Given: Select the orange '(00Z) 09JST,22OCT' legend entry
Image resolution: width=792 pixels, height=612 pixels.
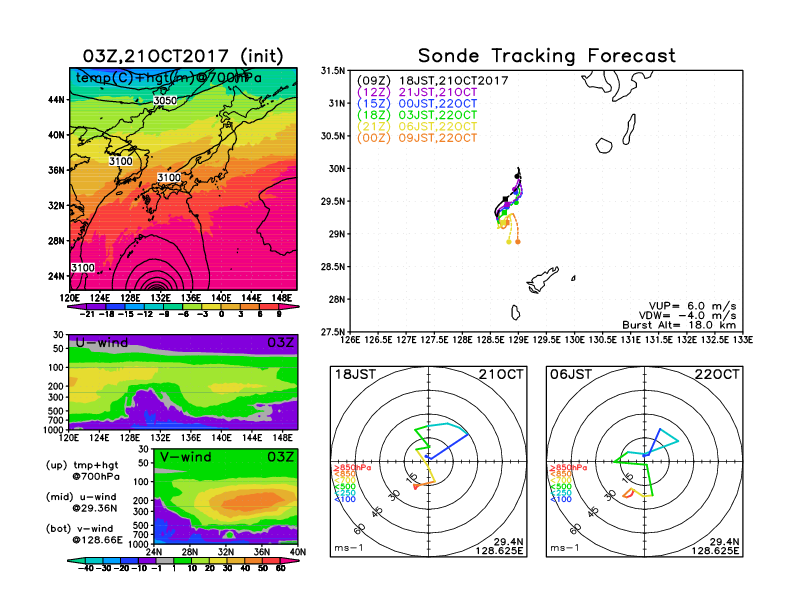Looking at the screenshot, I should coord(417,138).
